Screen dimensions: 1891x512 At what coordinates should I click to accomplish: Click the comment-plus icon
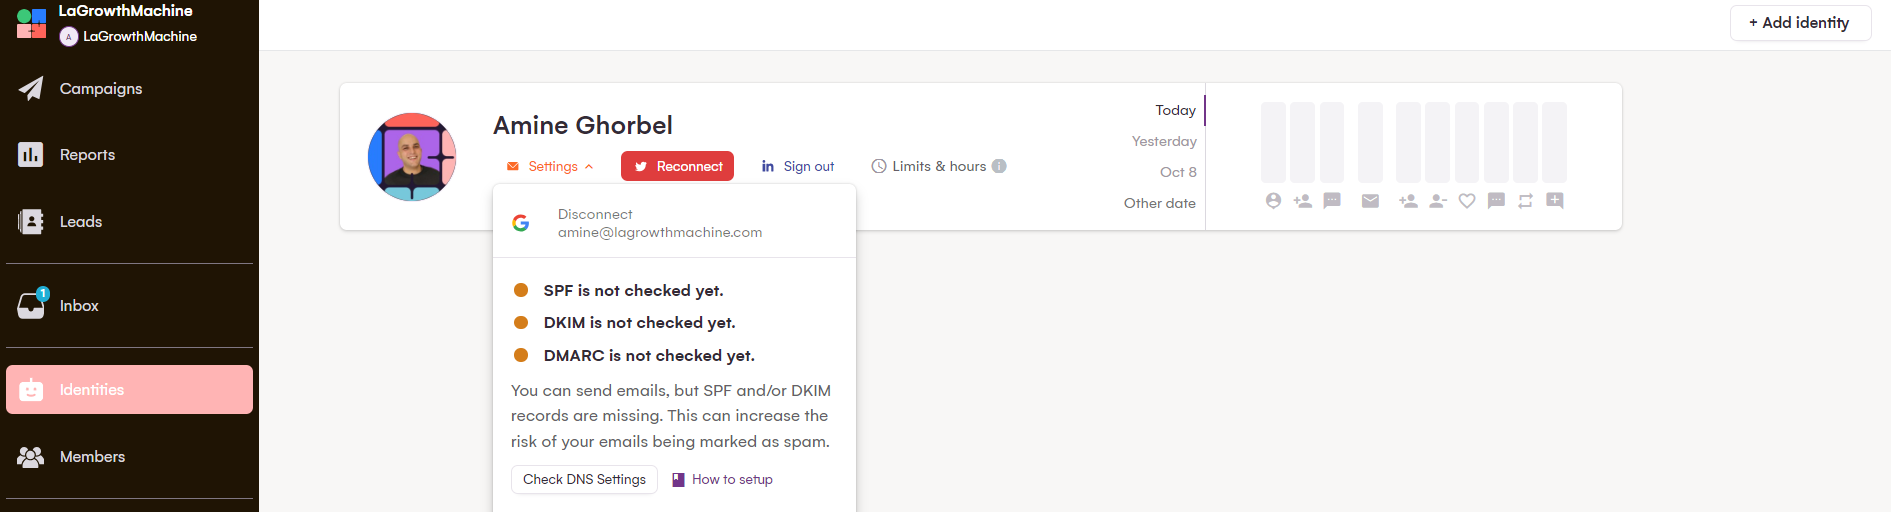coord(1555,201)
